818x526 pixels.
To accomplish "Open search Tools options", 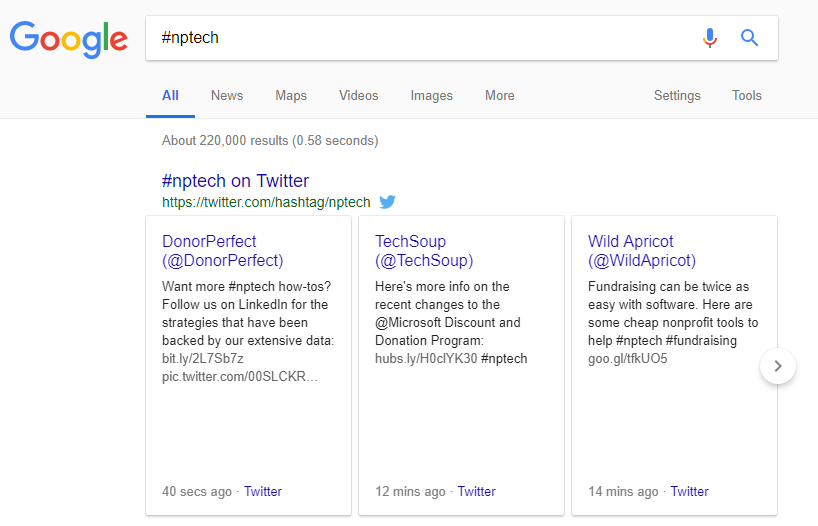I will [747, 95].
